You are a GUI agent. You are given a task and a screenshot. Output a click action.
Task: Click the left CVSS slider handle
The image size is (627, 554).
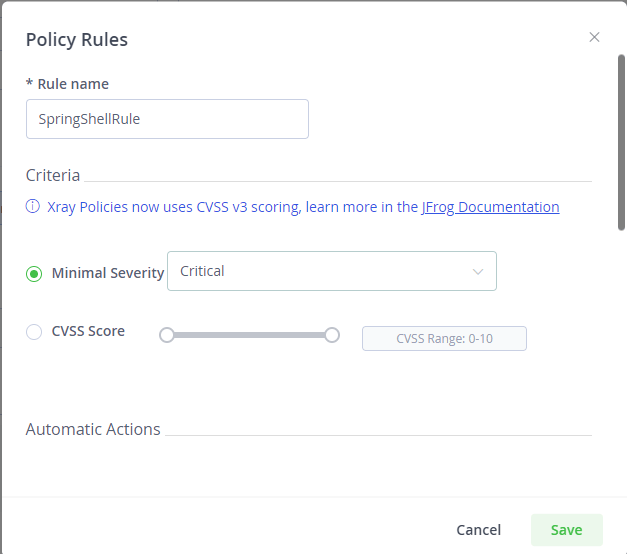point(167,335)
